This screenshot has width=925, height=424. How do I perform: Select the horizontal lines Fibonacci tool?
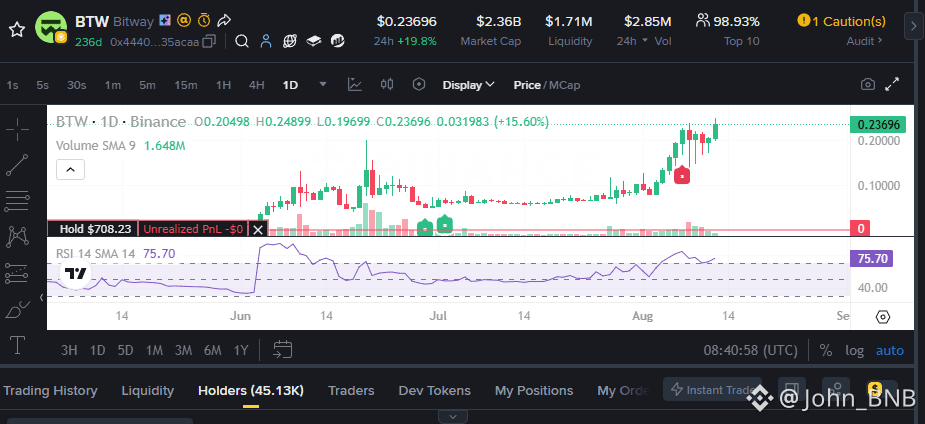pos(17,201)
